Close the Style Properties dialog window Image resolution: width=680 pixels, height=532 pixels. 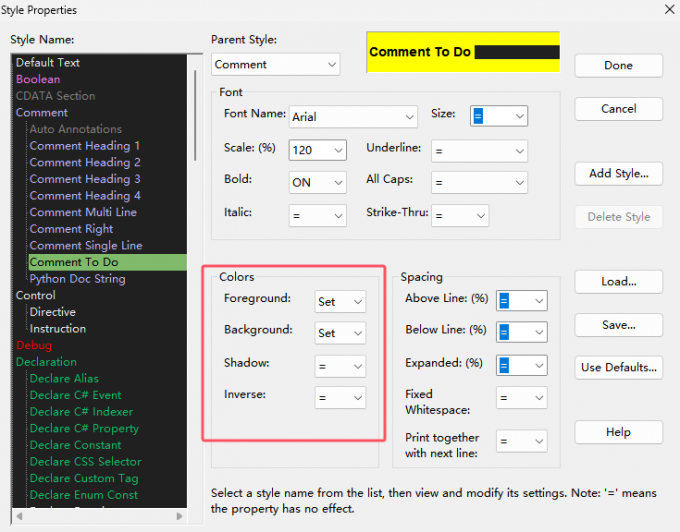pos(667,10)
